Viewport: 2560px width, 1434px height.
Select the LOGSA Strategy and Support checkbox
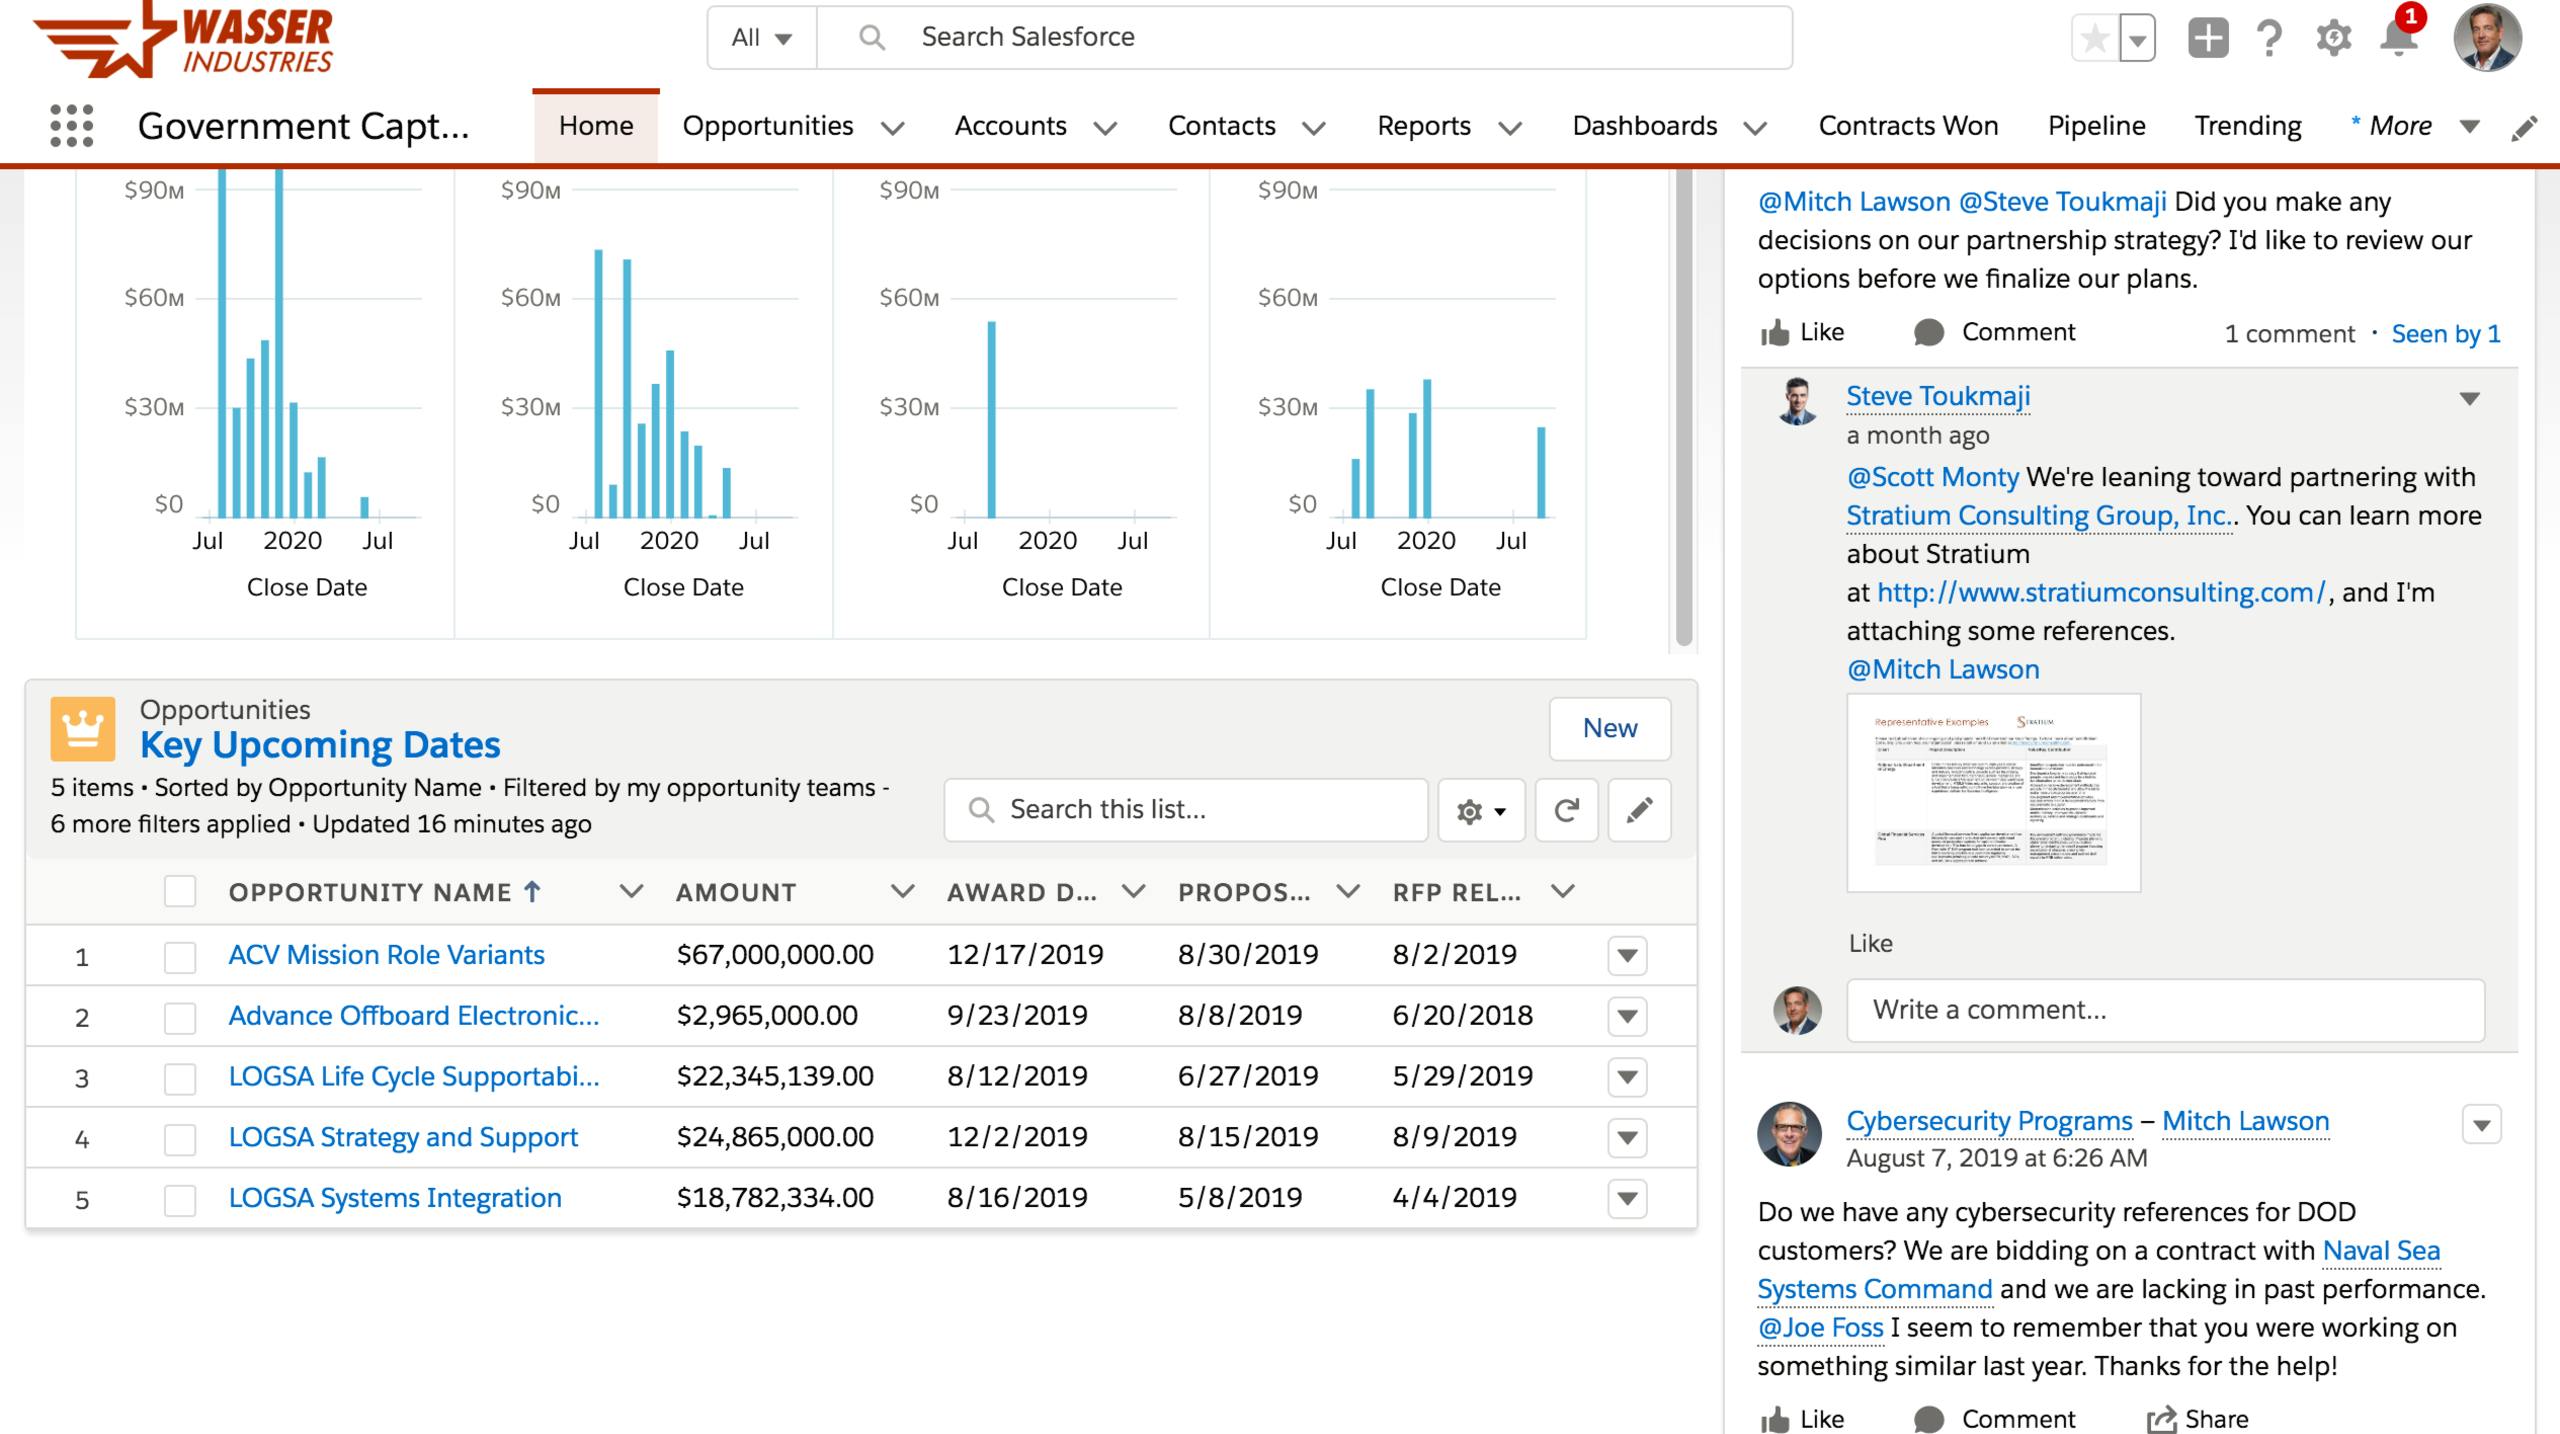click(180, 1139)
